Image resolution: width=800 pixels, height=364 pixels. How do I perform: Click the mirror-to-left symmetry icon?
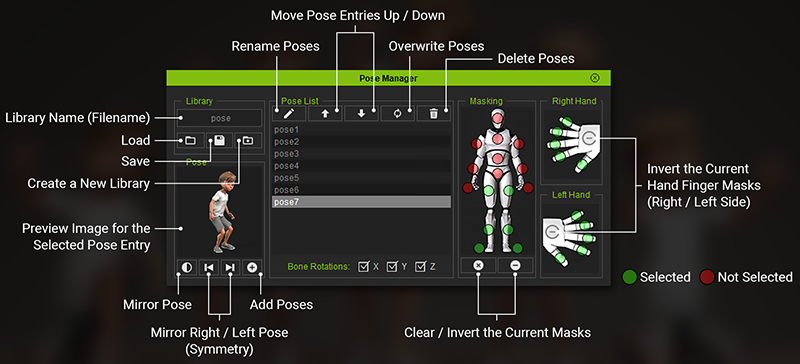coord(209,267)
